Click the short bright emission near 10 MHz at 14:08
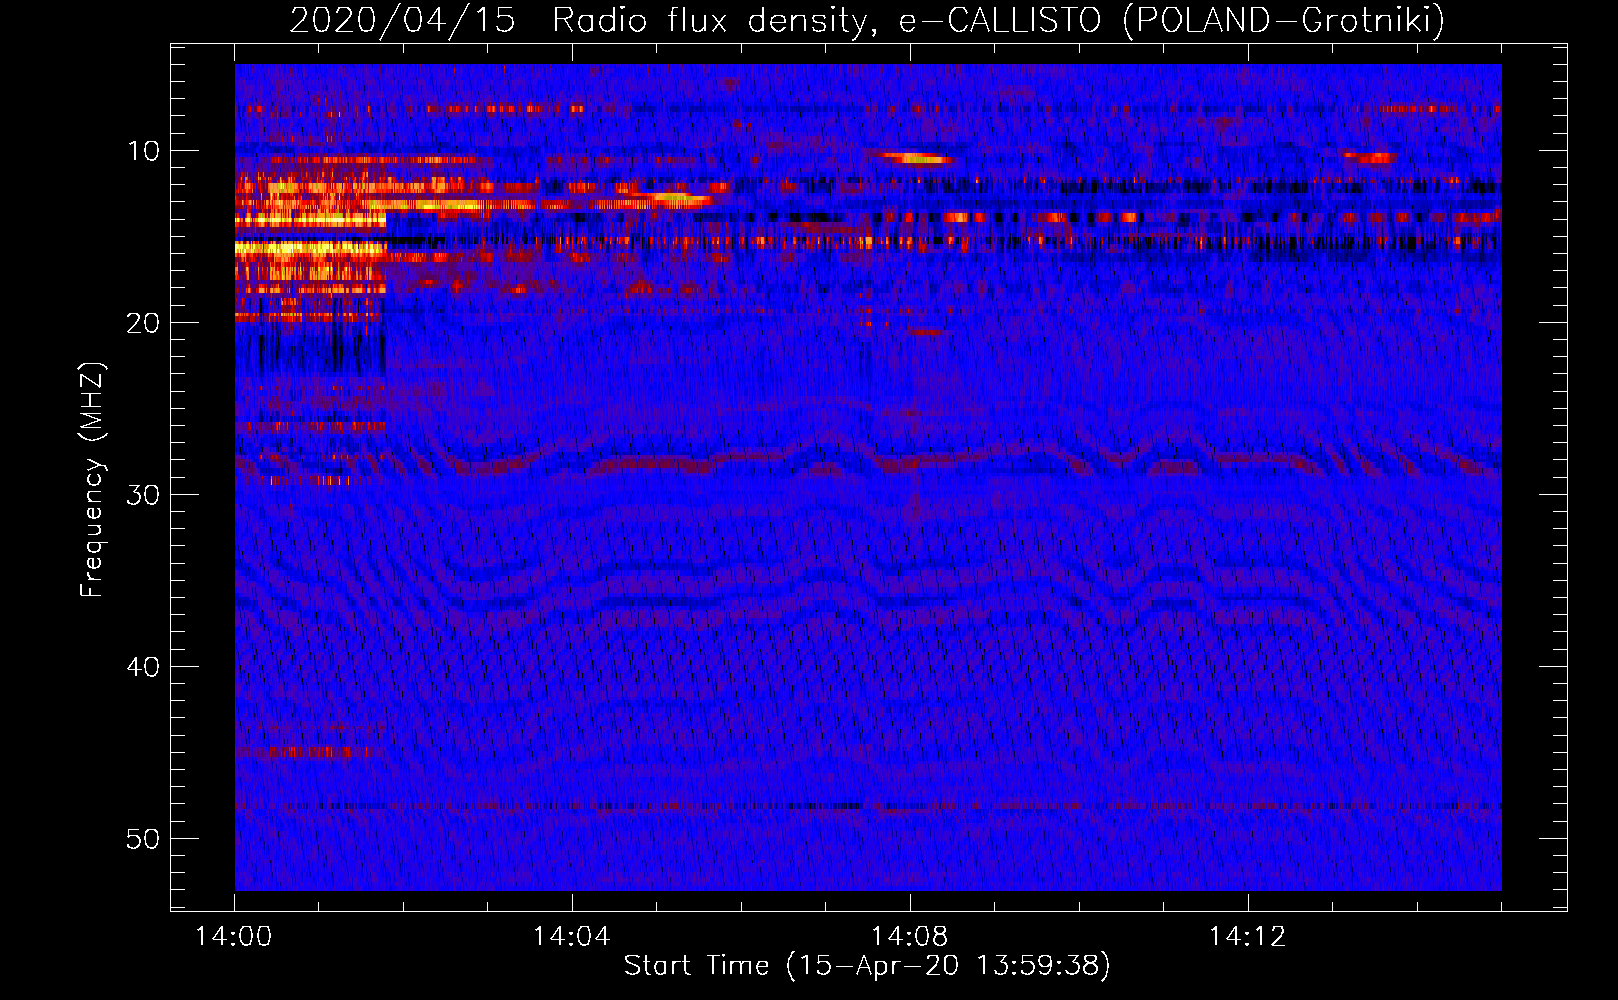The width and height of the screenshot is (1618, 1000). (x=915, y=158)
